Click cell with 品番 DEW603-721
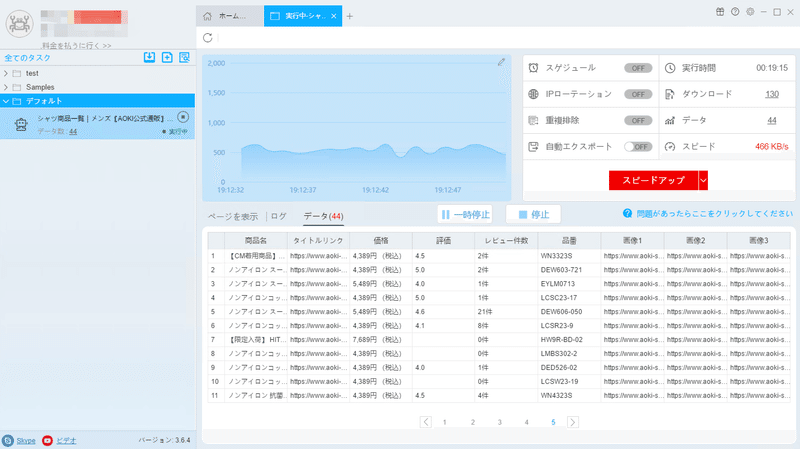800x449 pixels. [569, 270]
